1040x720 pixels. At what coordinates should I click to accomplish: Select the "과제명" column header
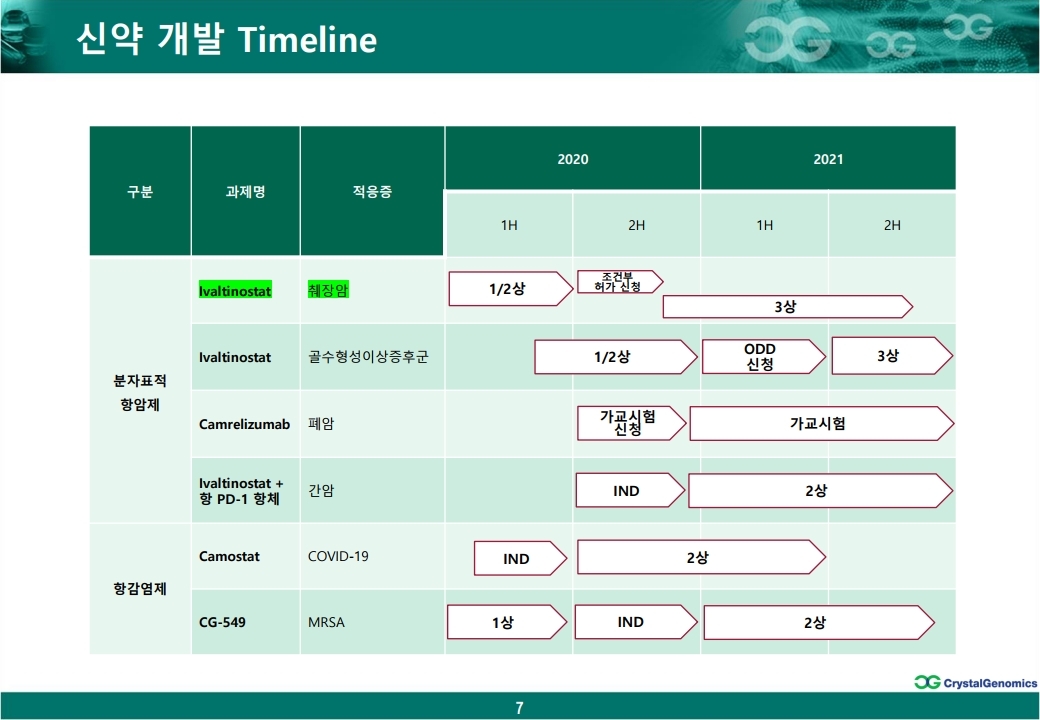point(245,192)
